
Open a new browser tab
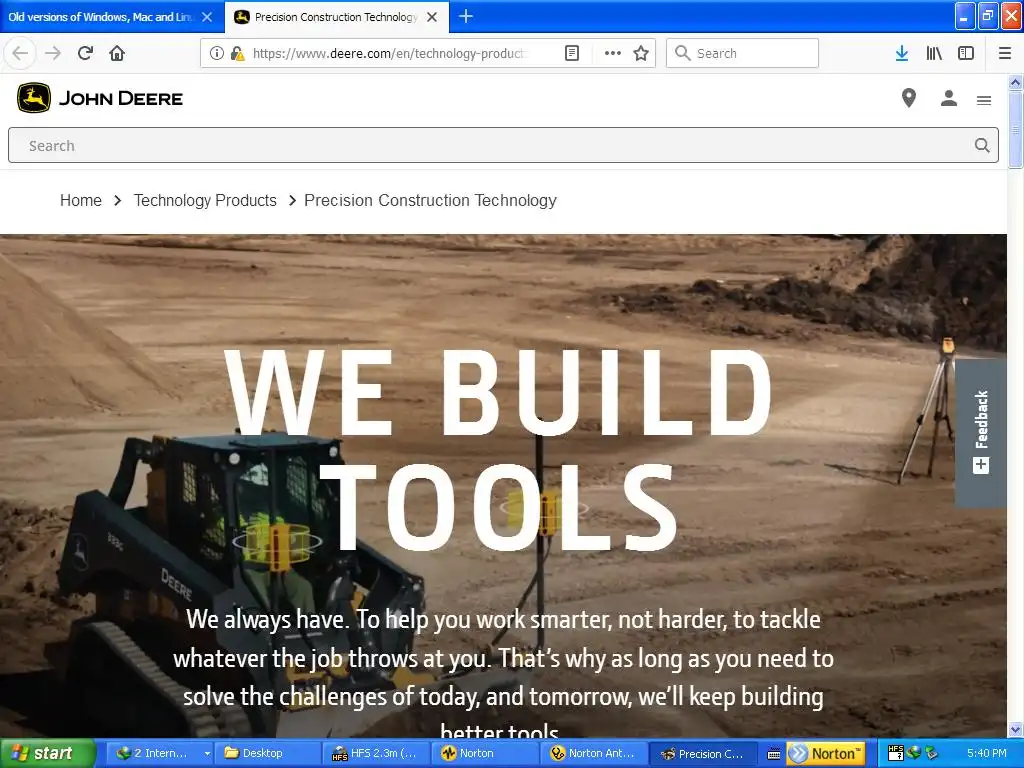pyautogui.click(x=466, y=16)
